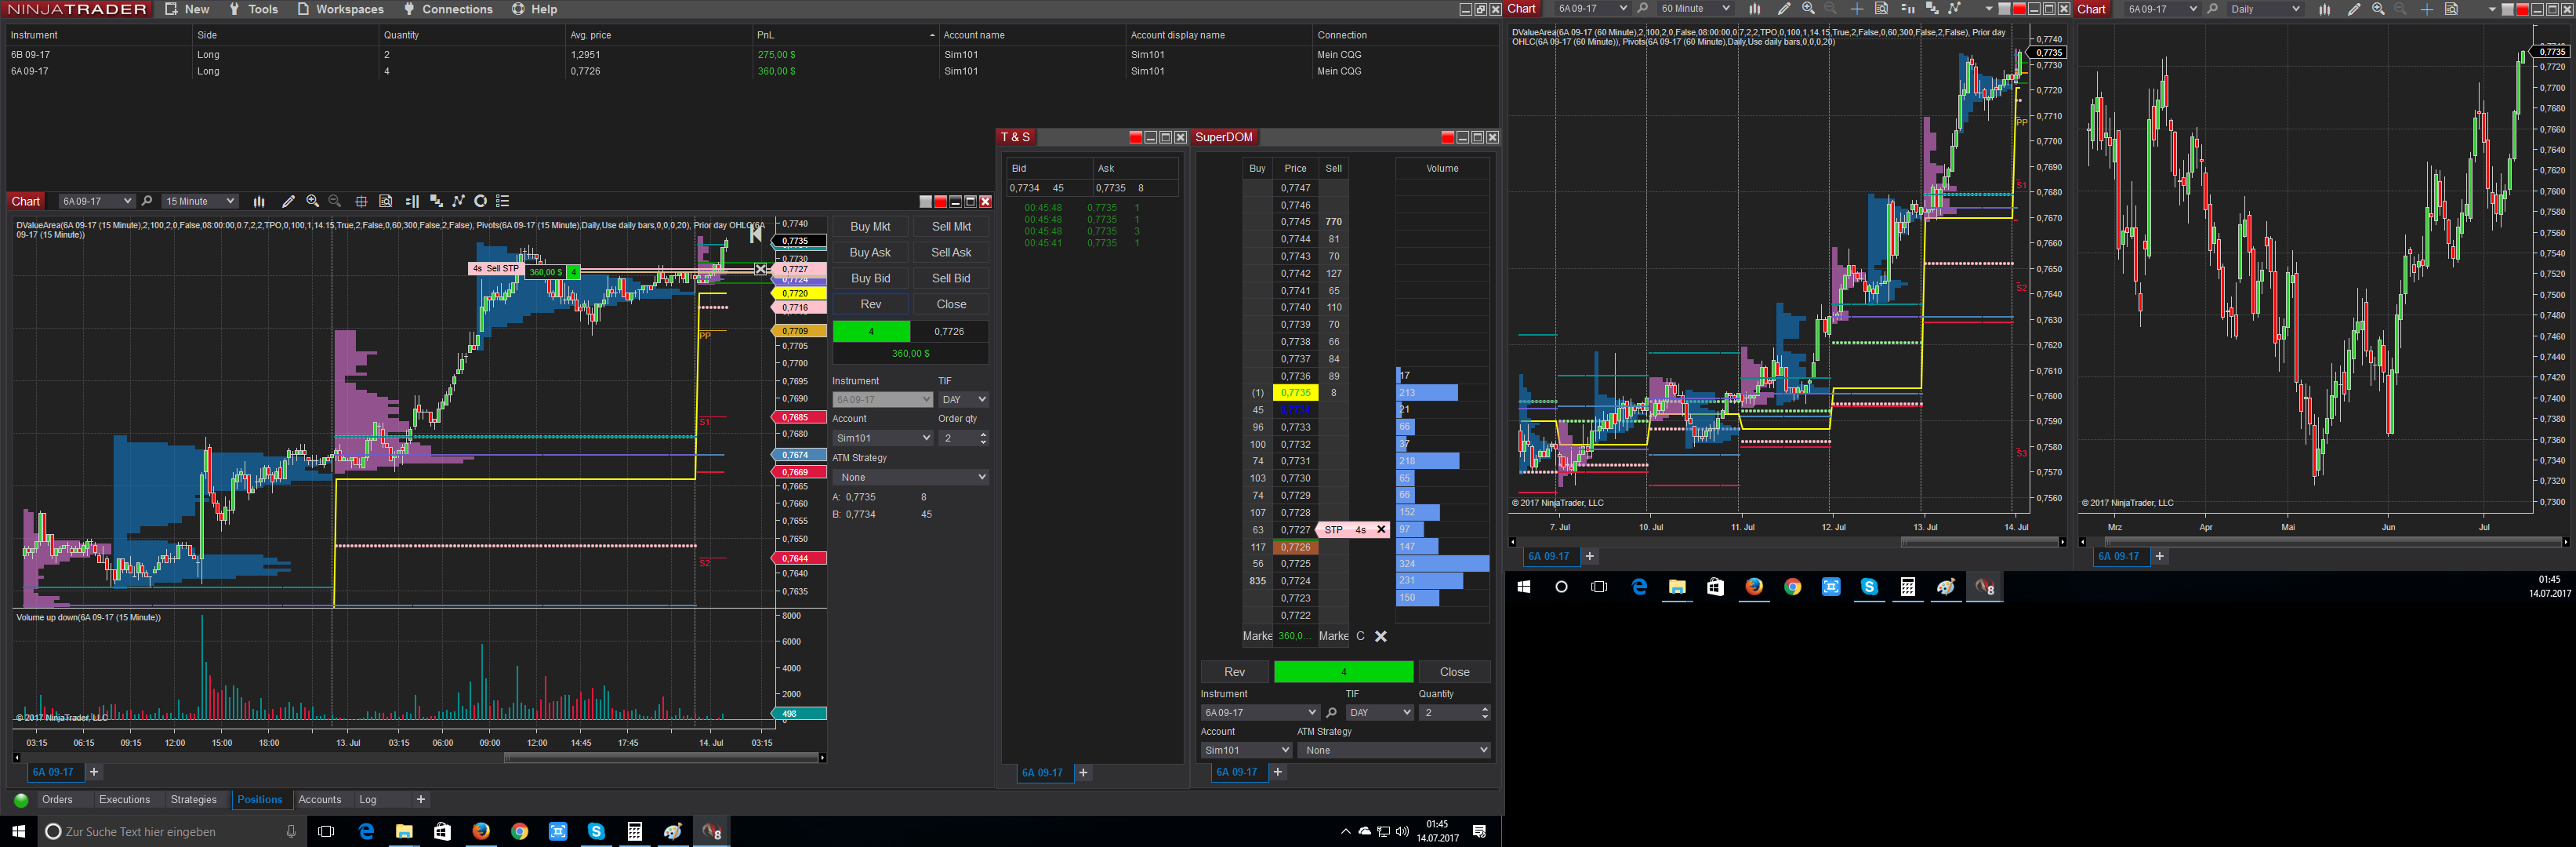This screenshot has width=2576, height=847.
Task: Adjust Order qty stepper in Chart Trader
Action: click(x=983, y=438)
